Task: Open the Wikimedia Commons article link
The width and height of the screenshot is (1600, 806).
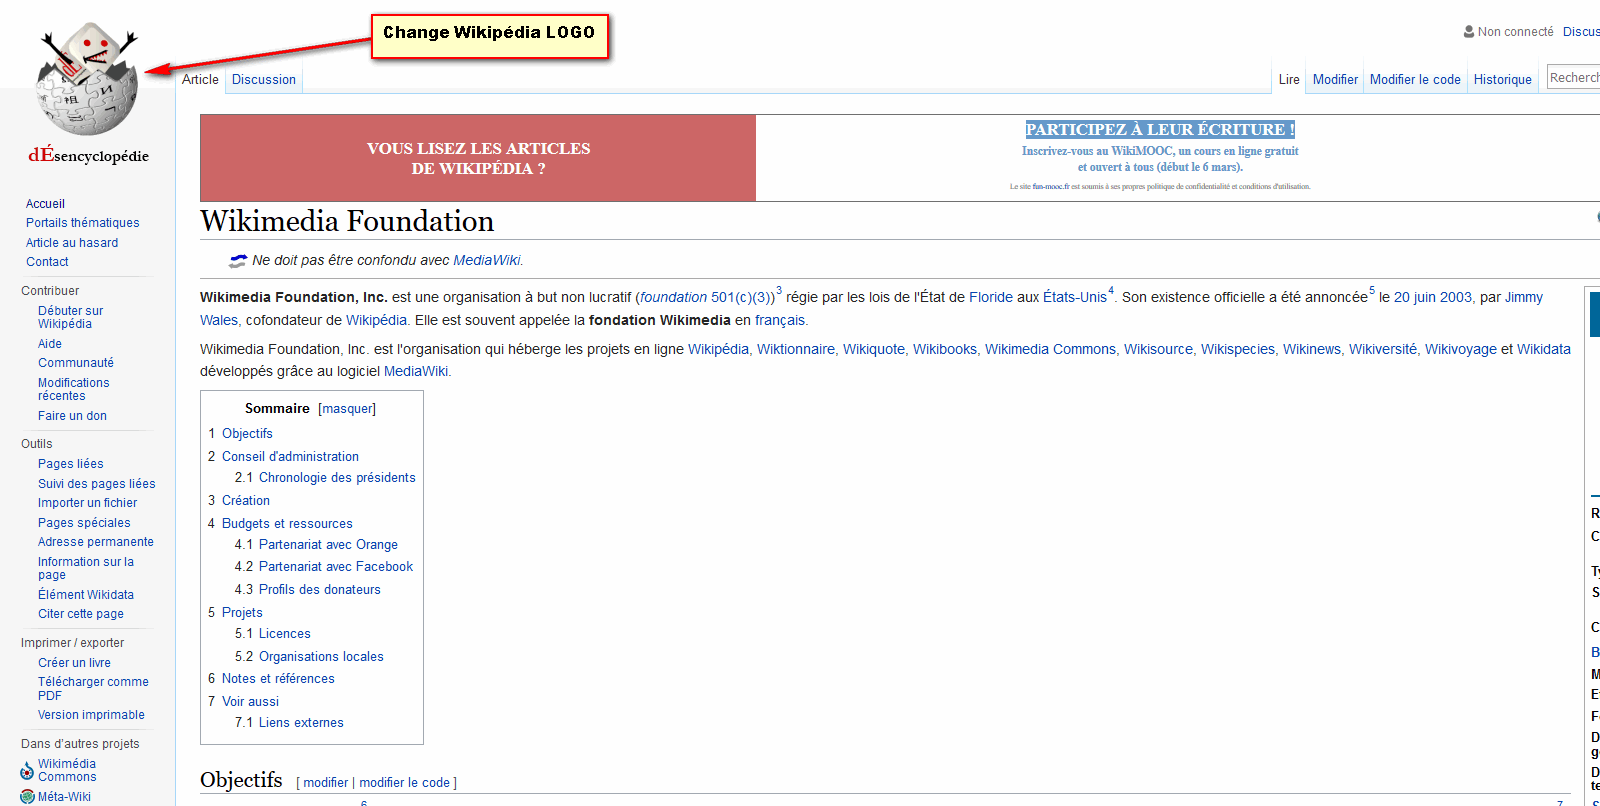Action: (x=1050, y=350)
